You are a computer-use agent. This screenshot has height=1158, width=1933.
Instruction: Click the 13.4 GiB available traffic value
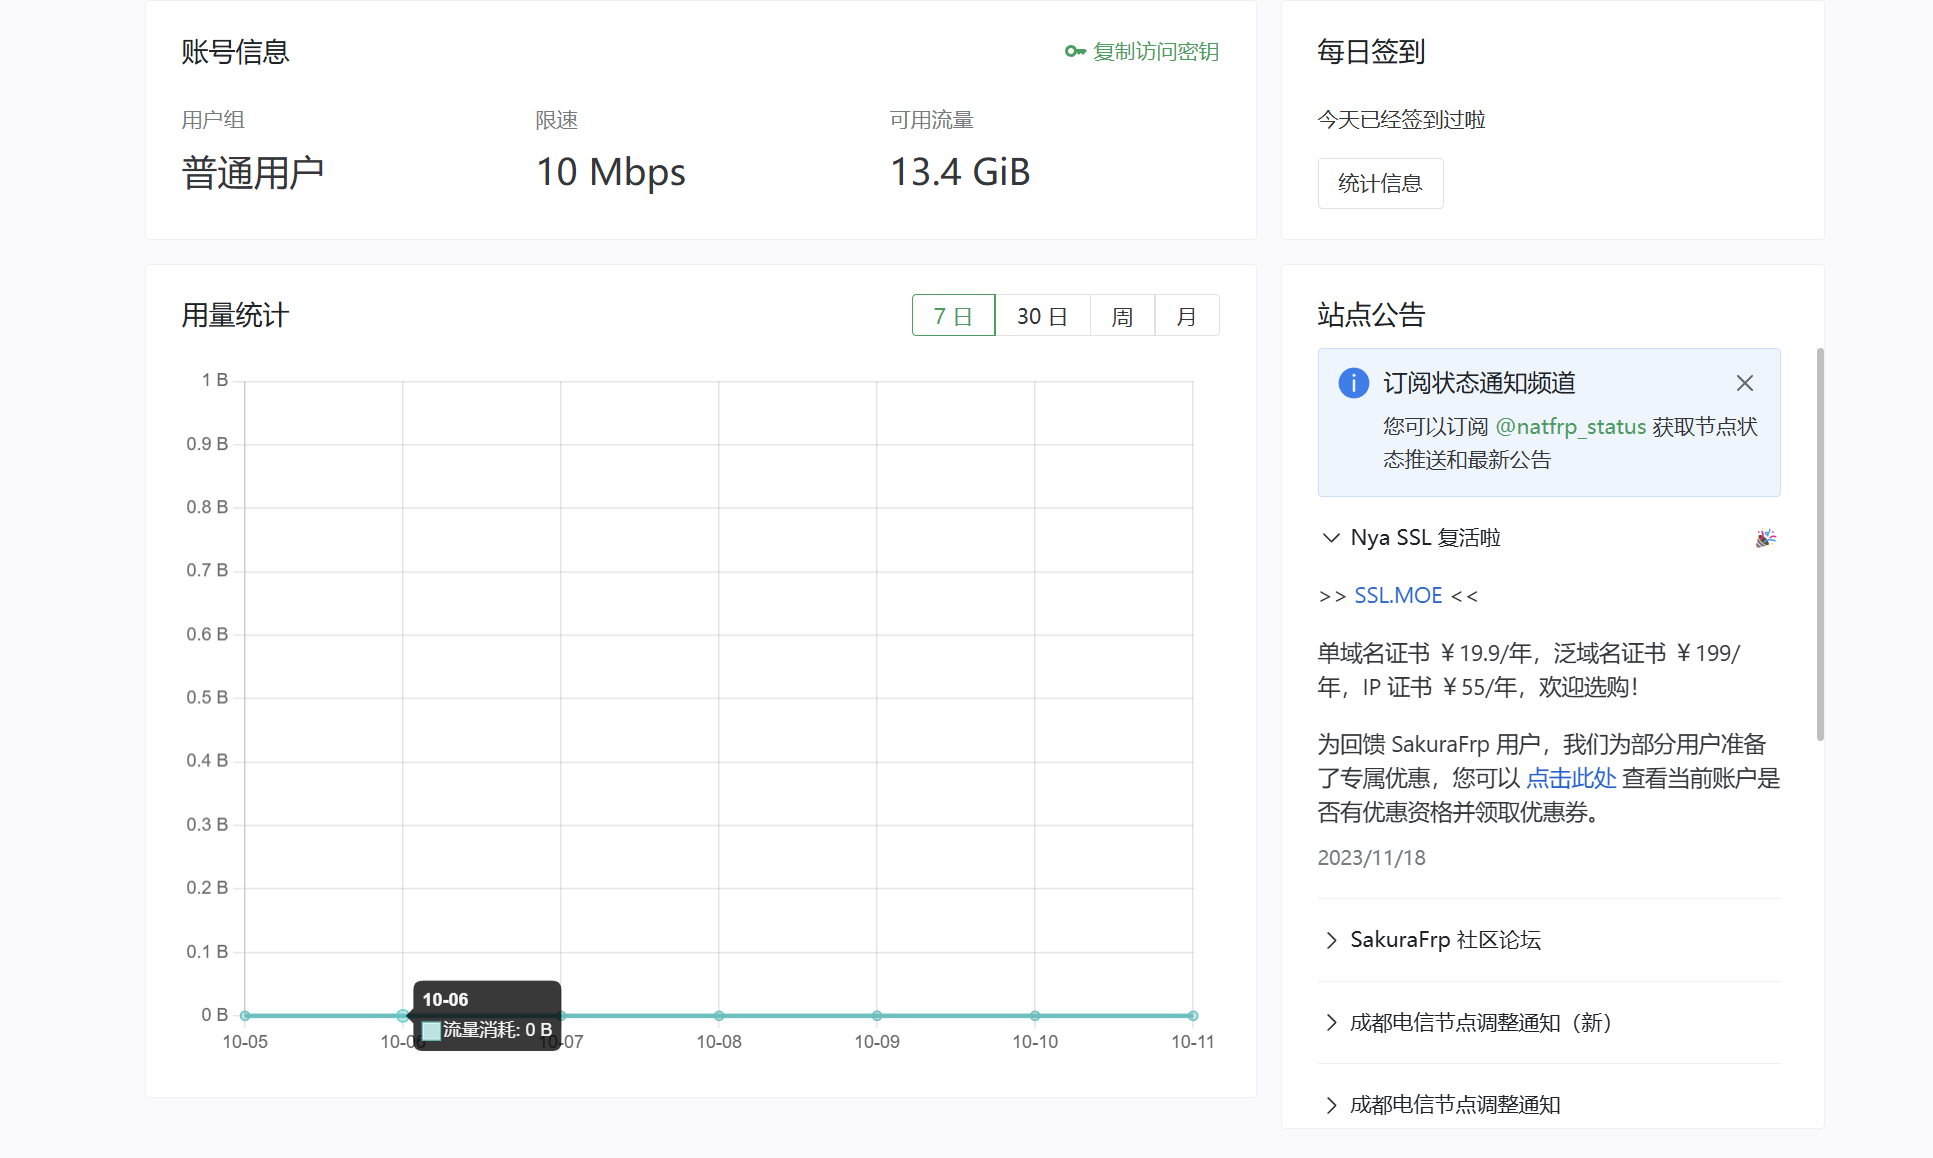tap(960, 172)
